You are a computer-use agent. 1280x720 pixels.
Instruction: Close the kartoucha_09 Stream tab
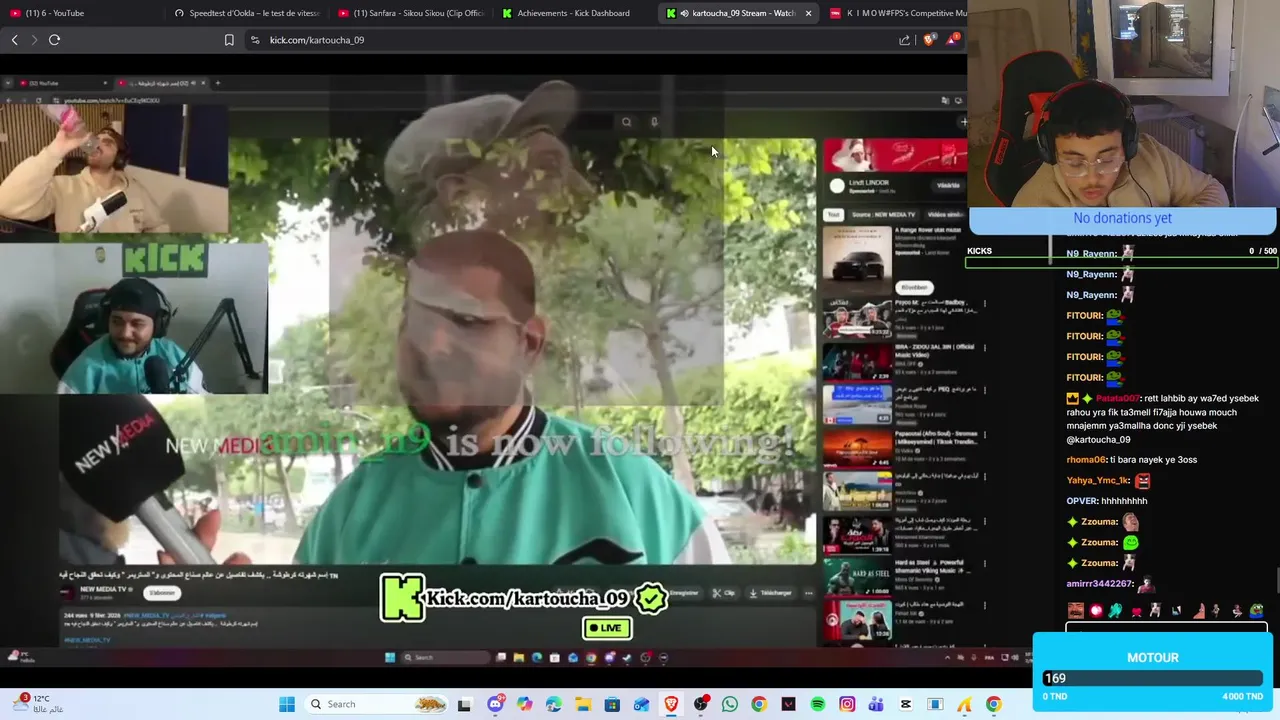[x=808, y=13]
